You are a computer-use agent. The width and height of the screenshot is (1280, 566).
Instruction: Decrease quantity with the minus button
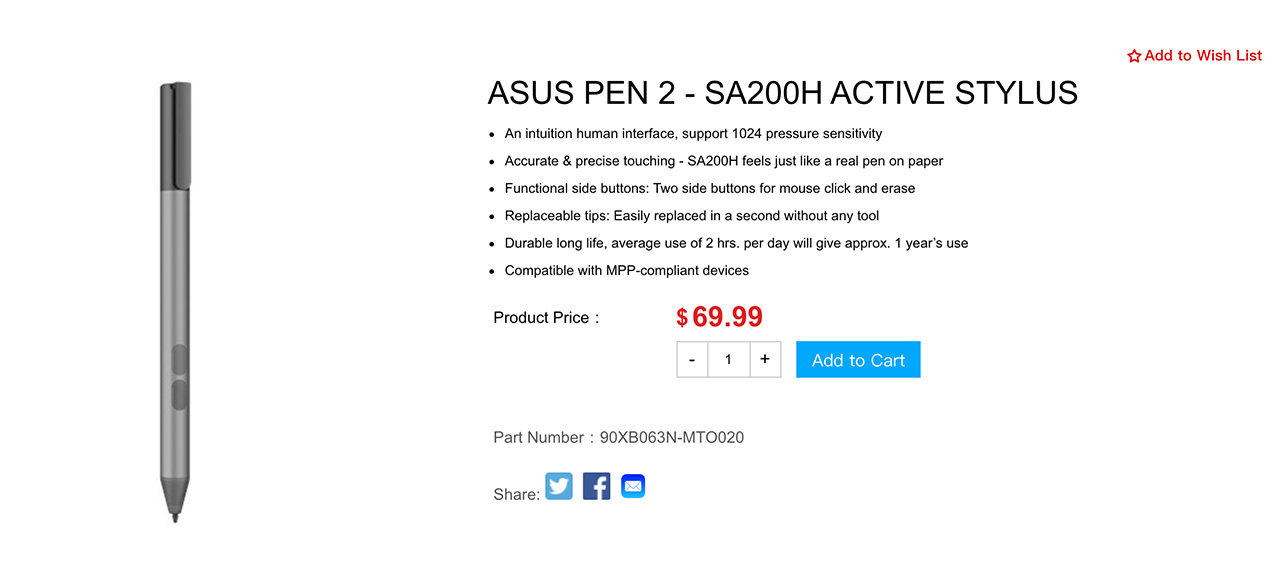coord(692,360)
